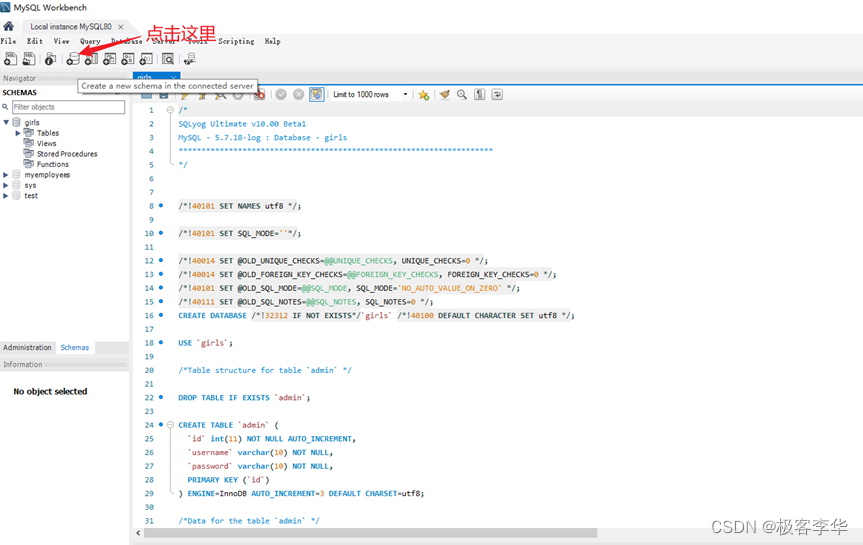Expand the Tables node under girls
This screenshot has width=863, height=545.
[x=18, y=133]
